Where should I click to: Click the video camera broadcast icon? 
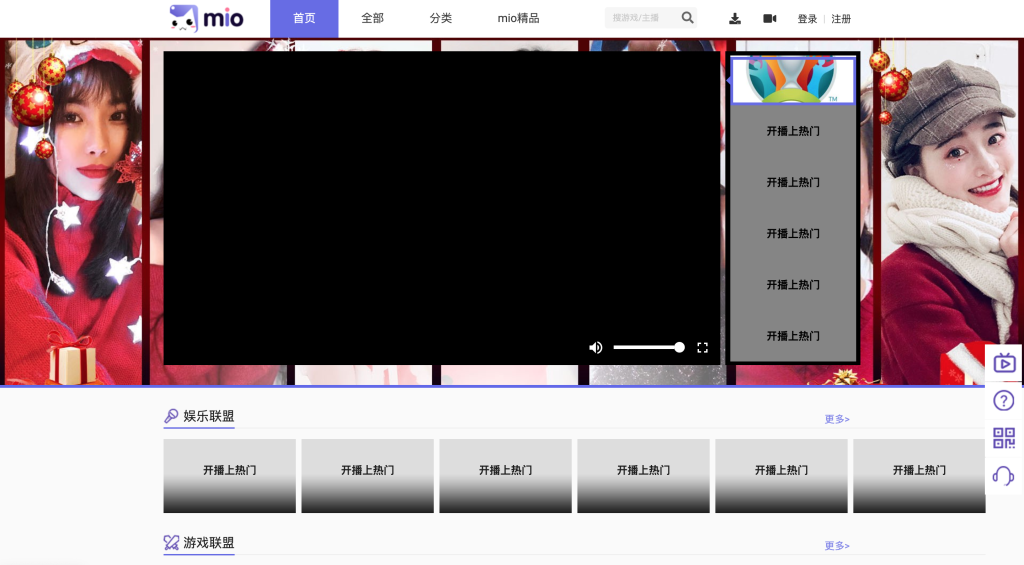770,19
